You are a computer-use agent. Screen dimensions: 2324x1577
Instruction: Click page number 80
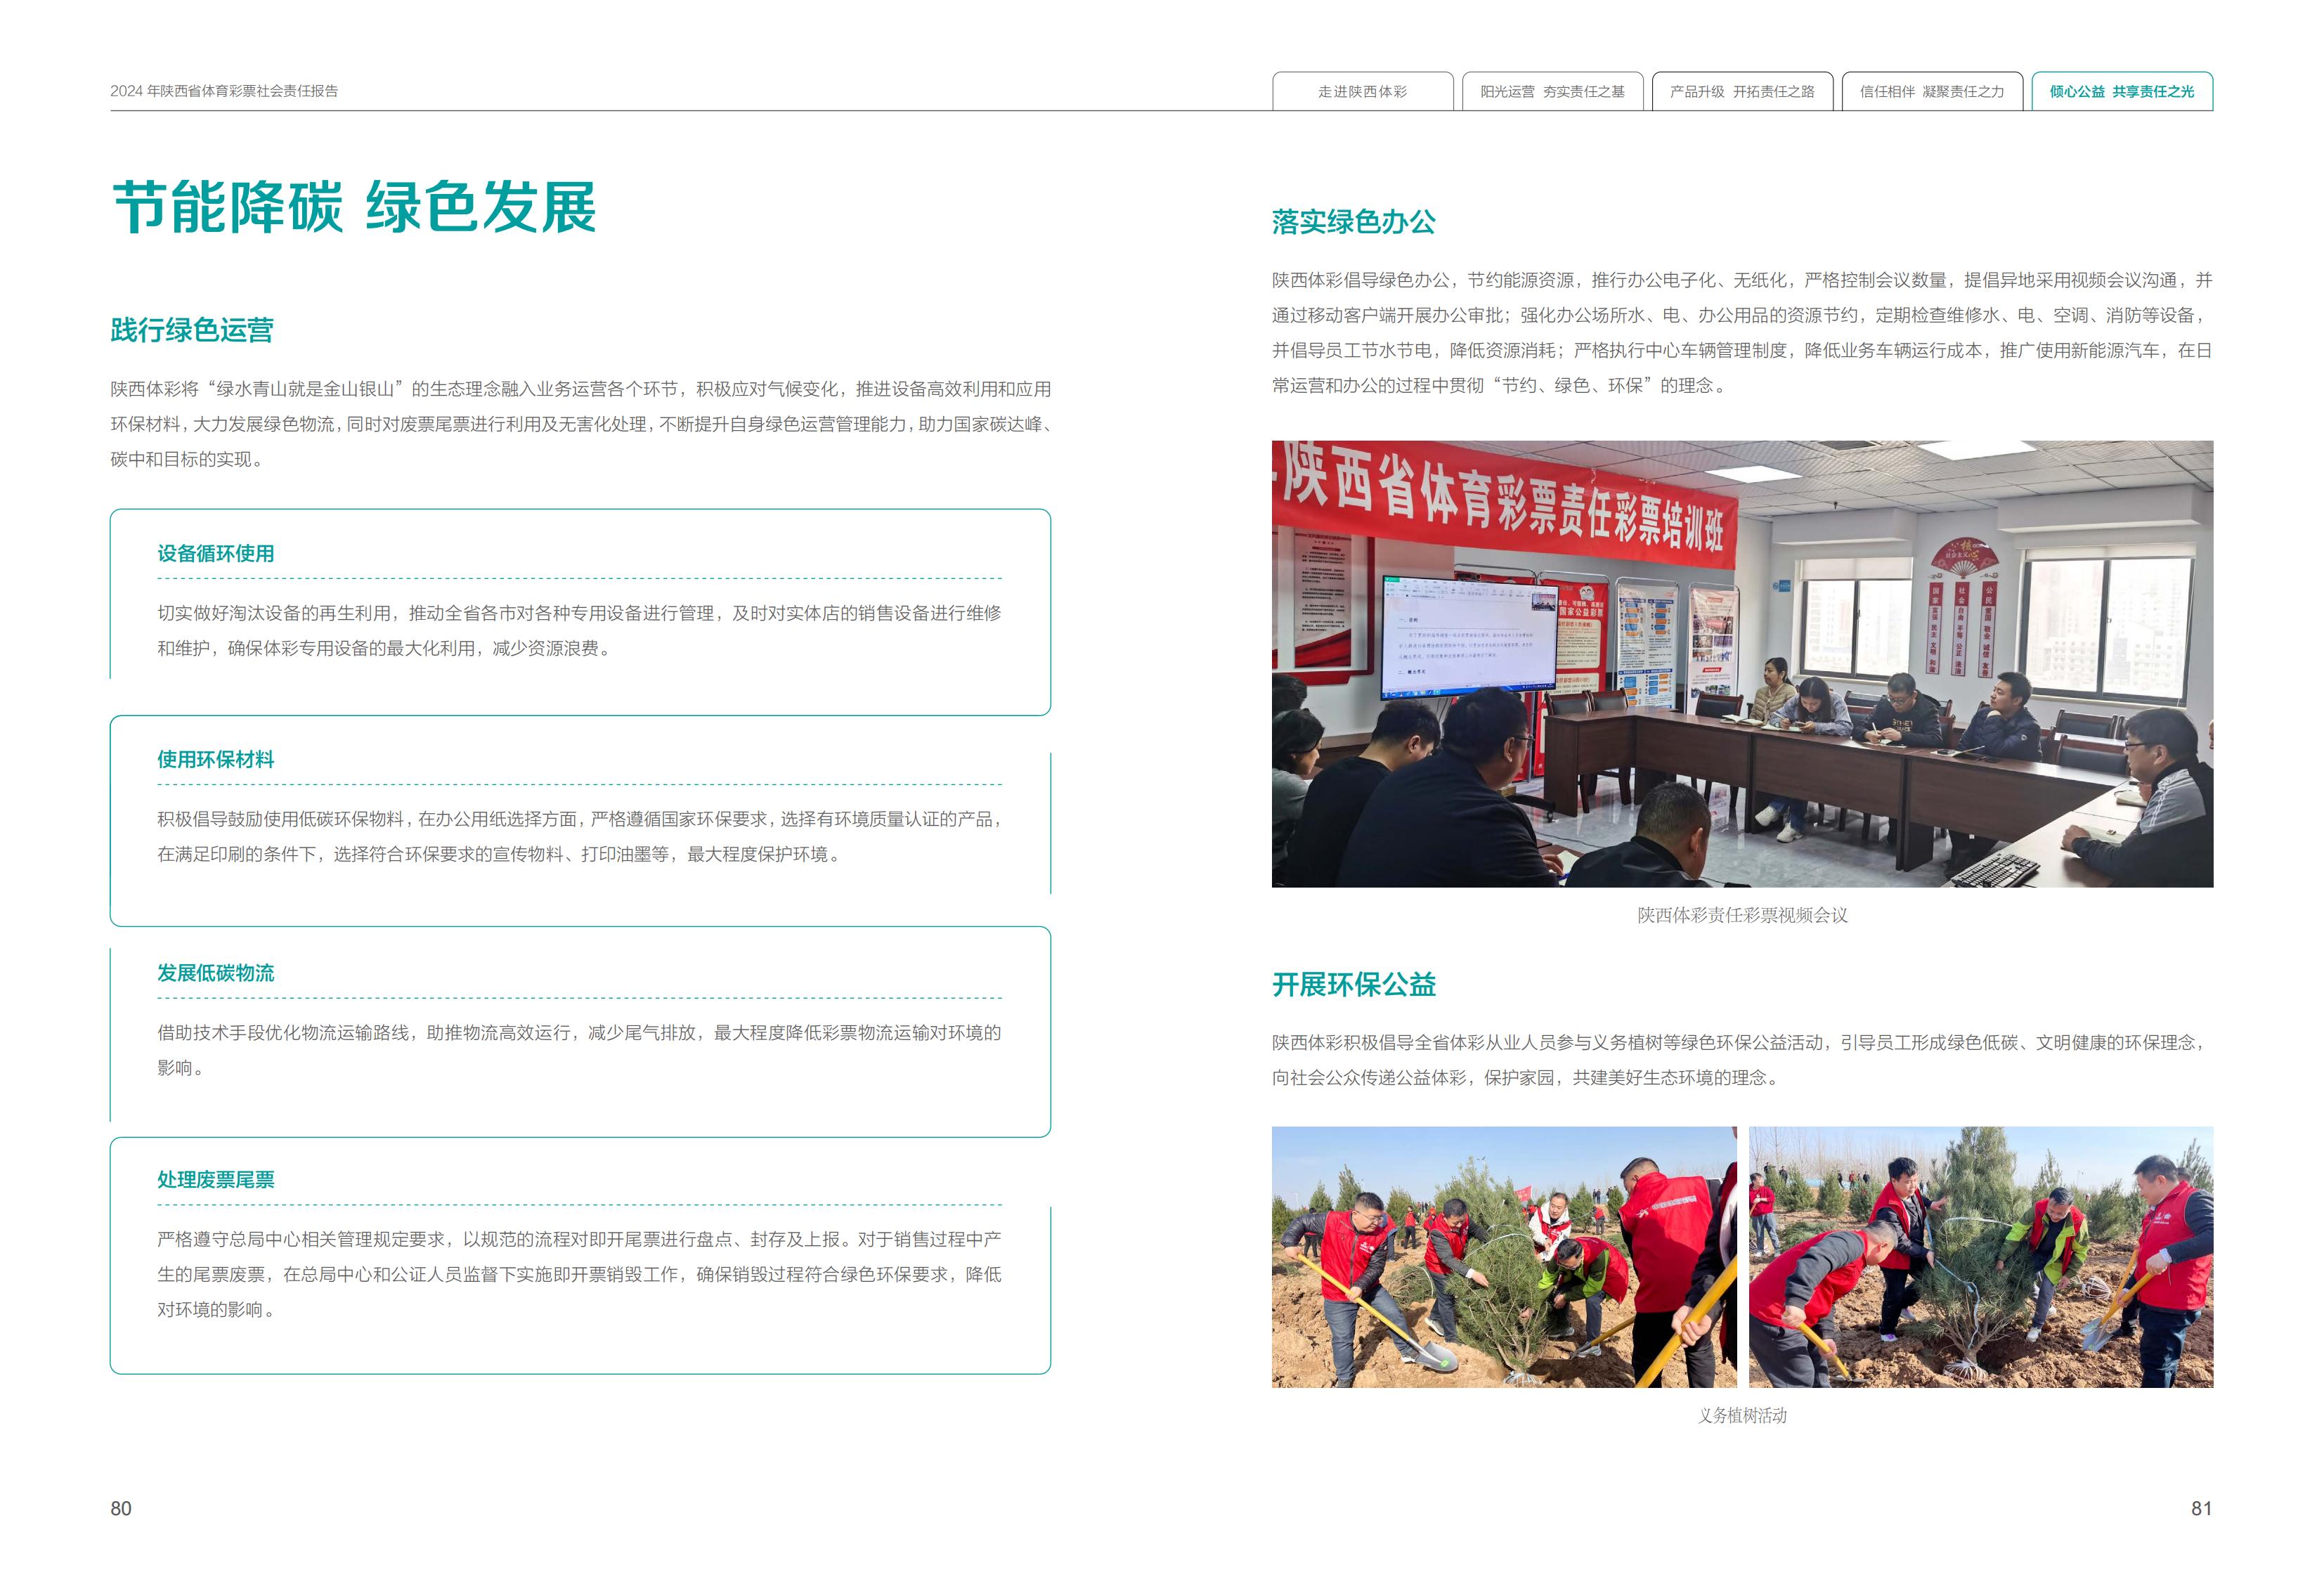click(121, 1508)
